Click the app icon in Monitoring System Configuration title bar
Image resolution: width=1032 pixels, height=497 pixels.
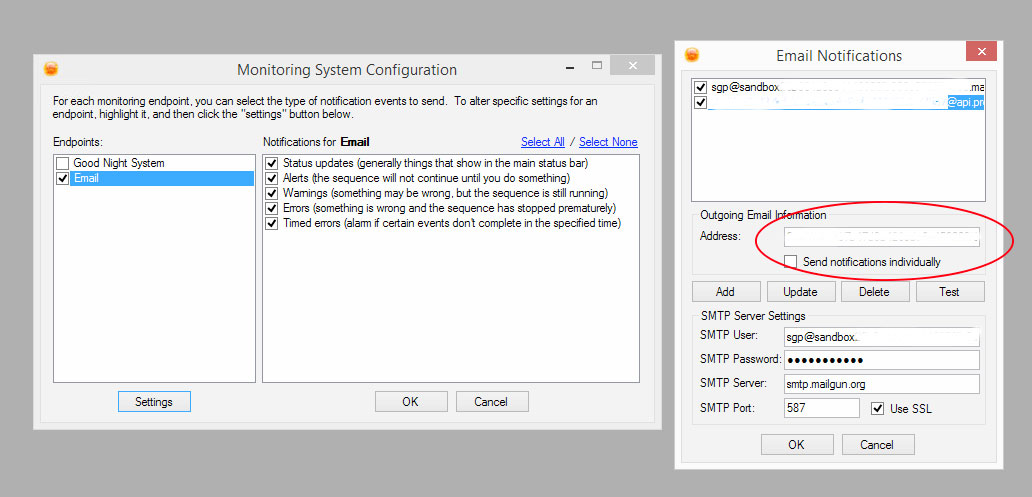click(x=52, y=69)
